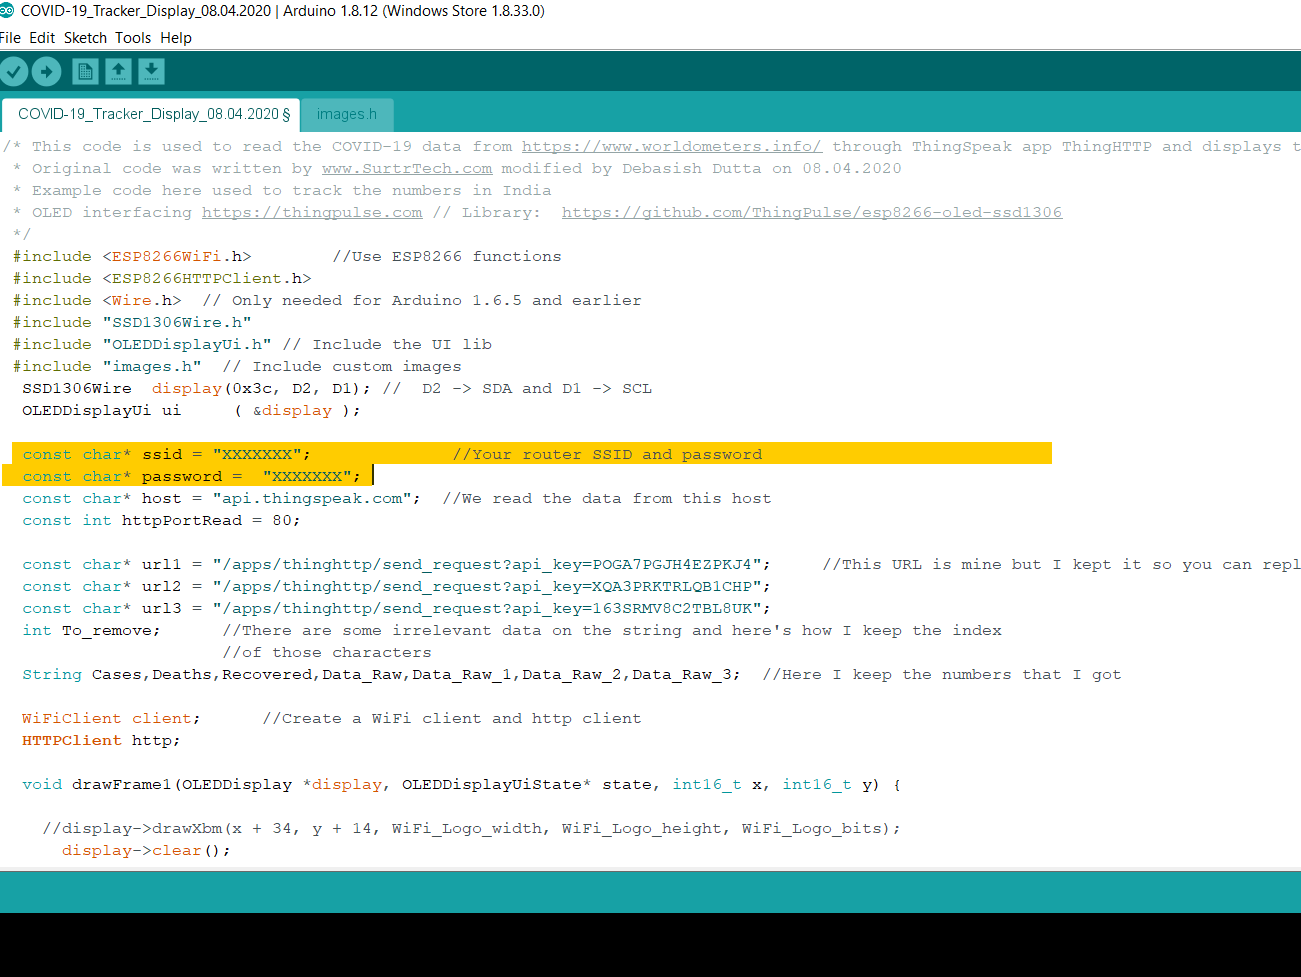Viewport: 1301px width, 977px height.
Task: Switch to the images.h tab
Action: (347, 114)
